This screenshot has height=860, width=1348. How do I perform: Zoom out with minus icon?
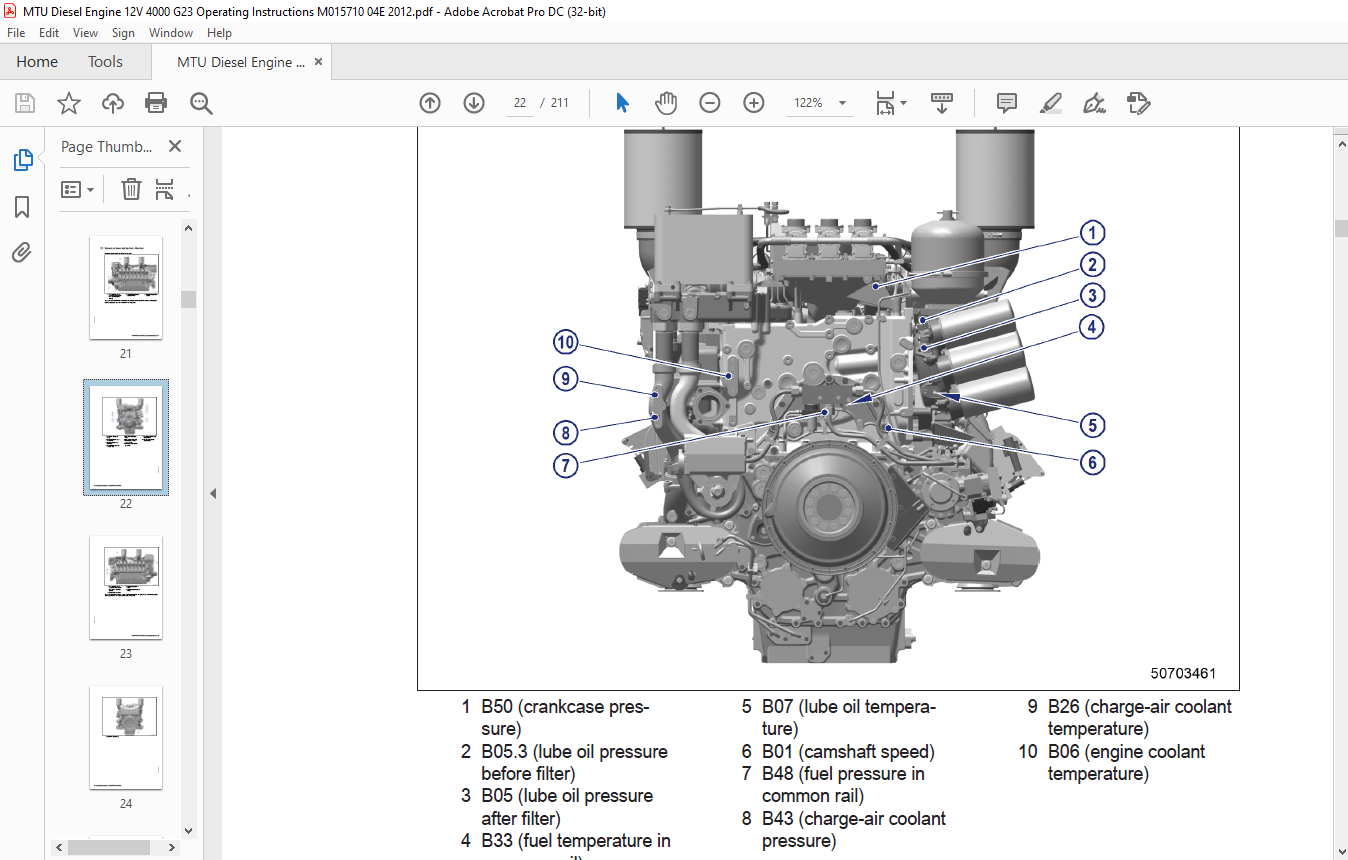click(710, 103)
